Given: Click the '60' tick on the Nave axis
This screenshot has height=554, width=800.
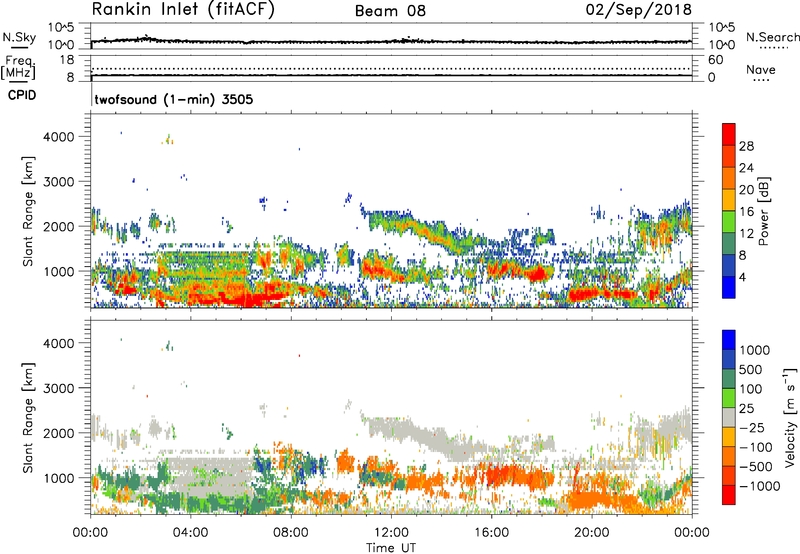Looking at the screenshot, I should tap(715, 60).
